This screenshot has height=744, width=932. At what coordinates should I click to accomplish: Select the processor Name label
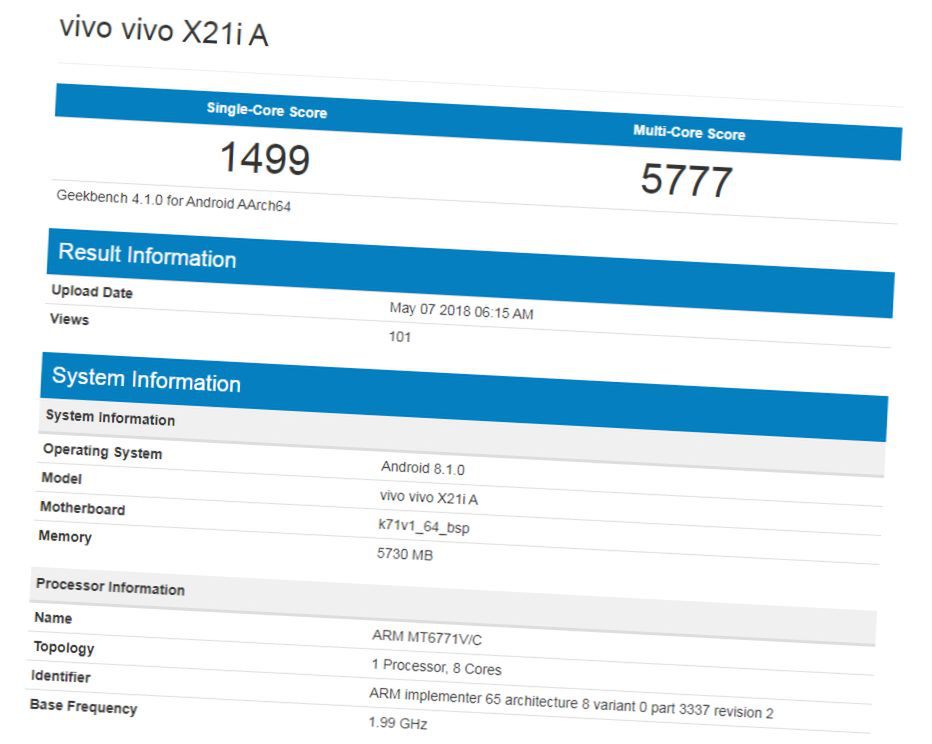point(53,618)
